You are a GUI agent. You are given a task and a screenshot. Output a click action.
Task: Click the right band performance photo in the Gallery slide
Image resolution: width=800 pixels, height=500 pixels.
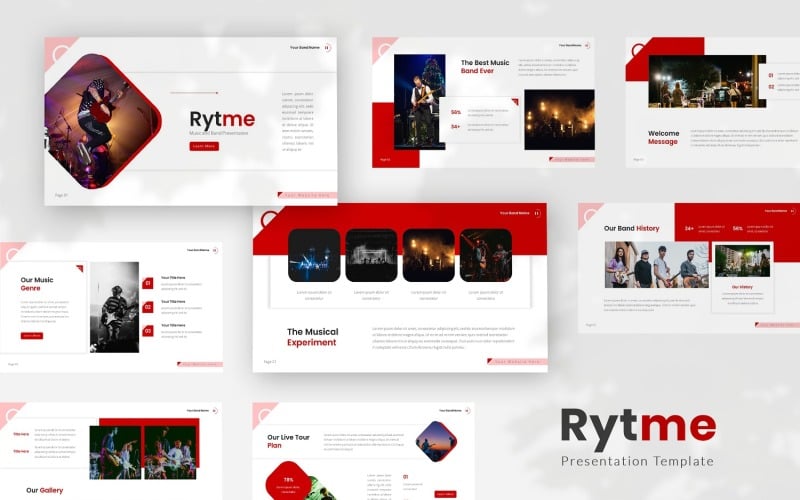170,453
